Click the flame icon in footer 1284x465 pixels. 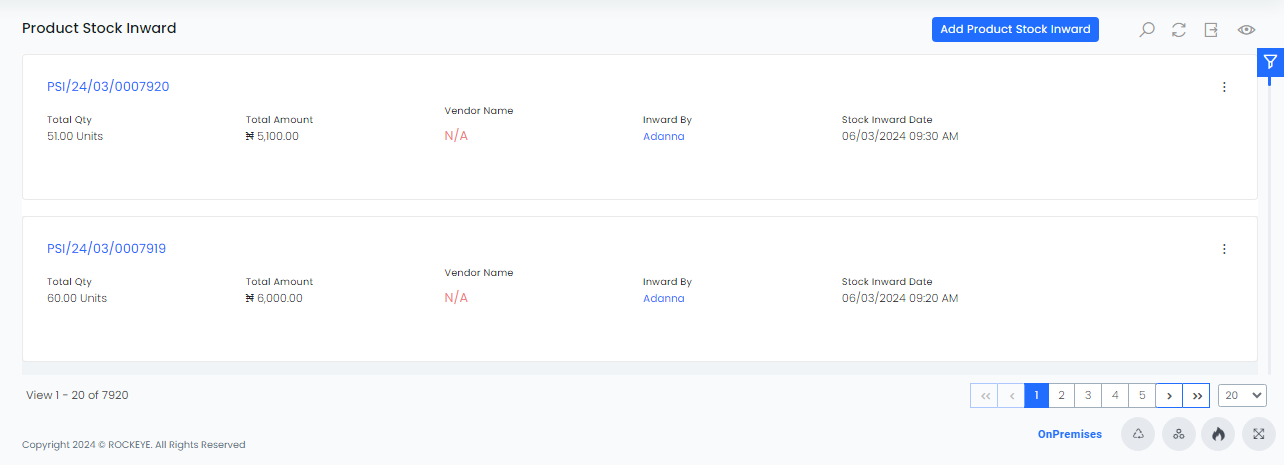[x=1218, y=434]
